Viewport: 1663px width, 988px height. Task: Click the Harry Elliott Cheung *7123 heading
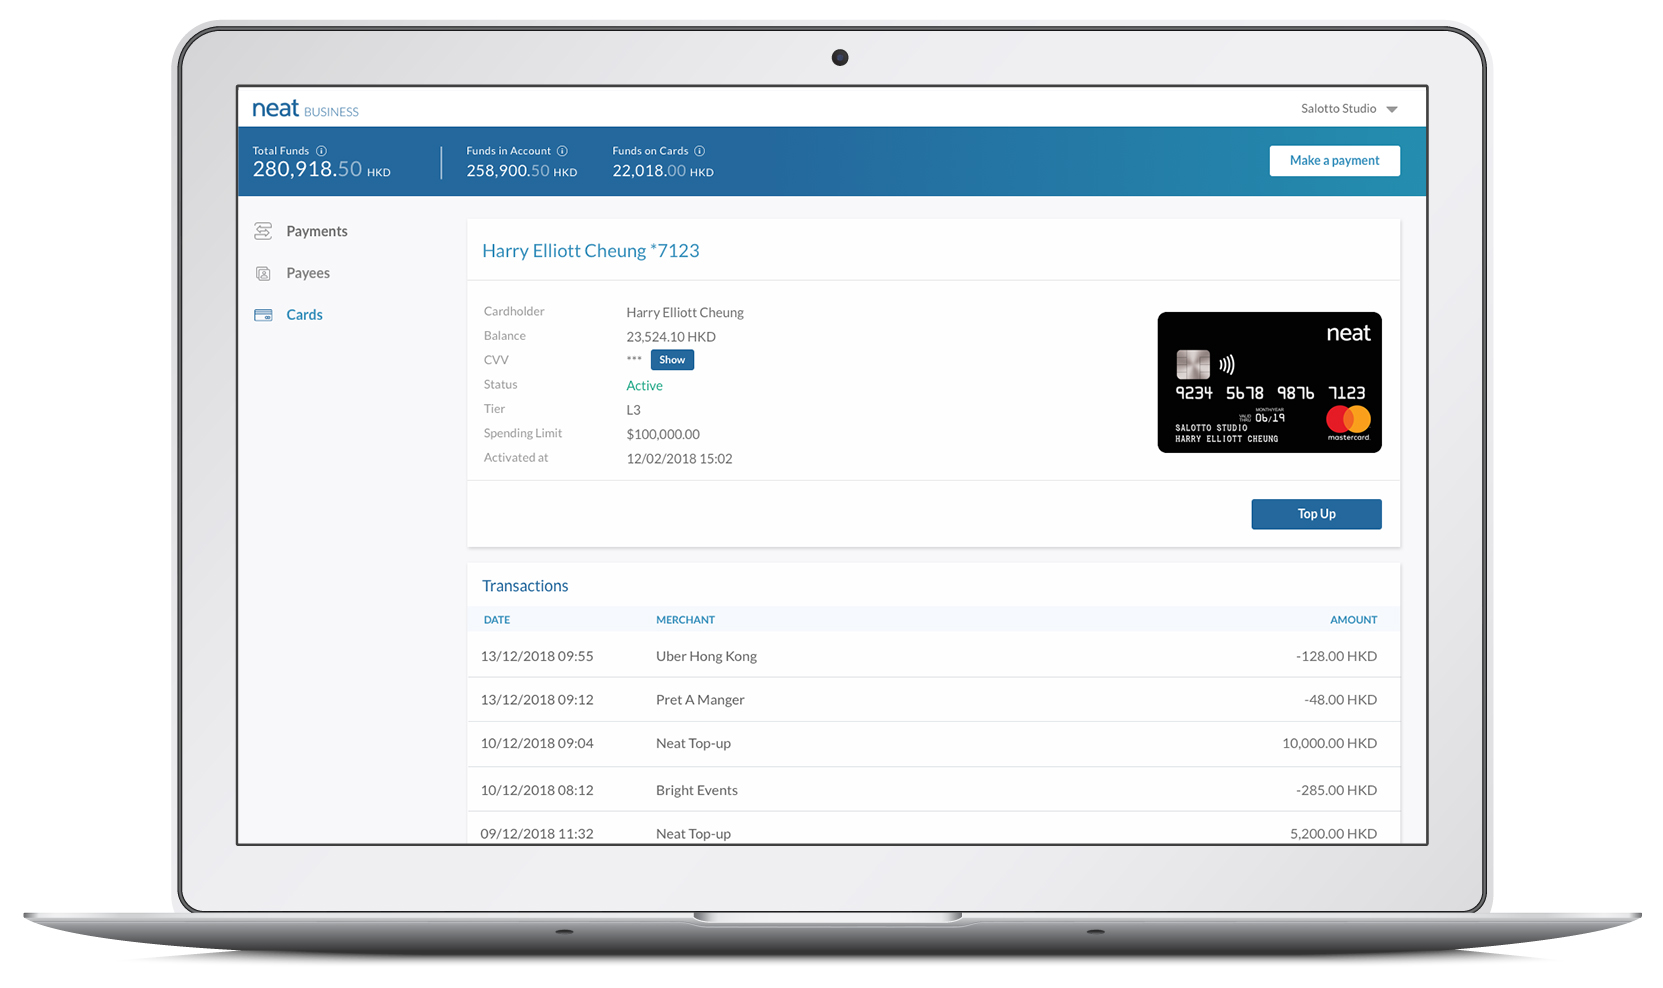(591, 251)
